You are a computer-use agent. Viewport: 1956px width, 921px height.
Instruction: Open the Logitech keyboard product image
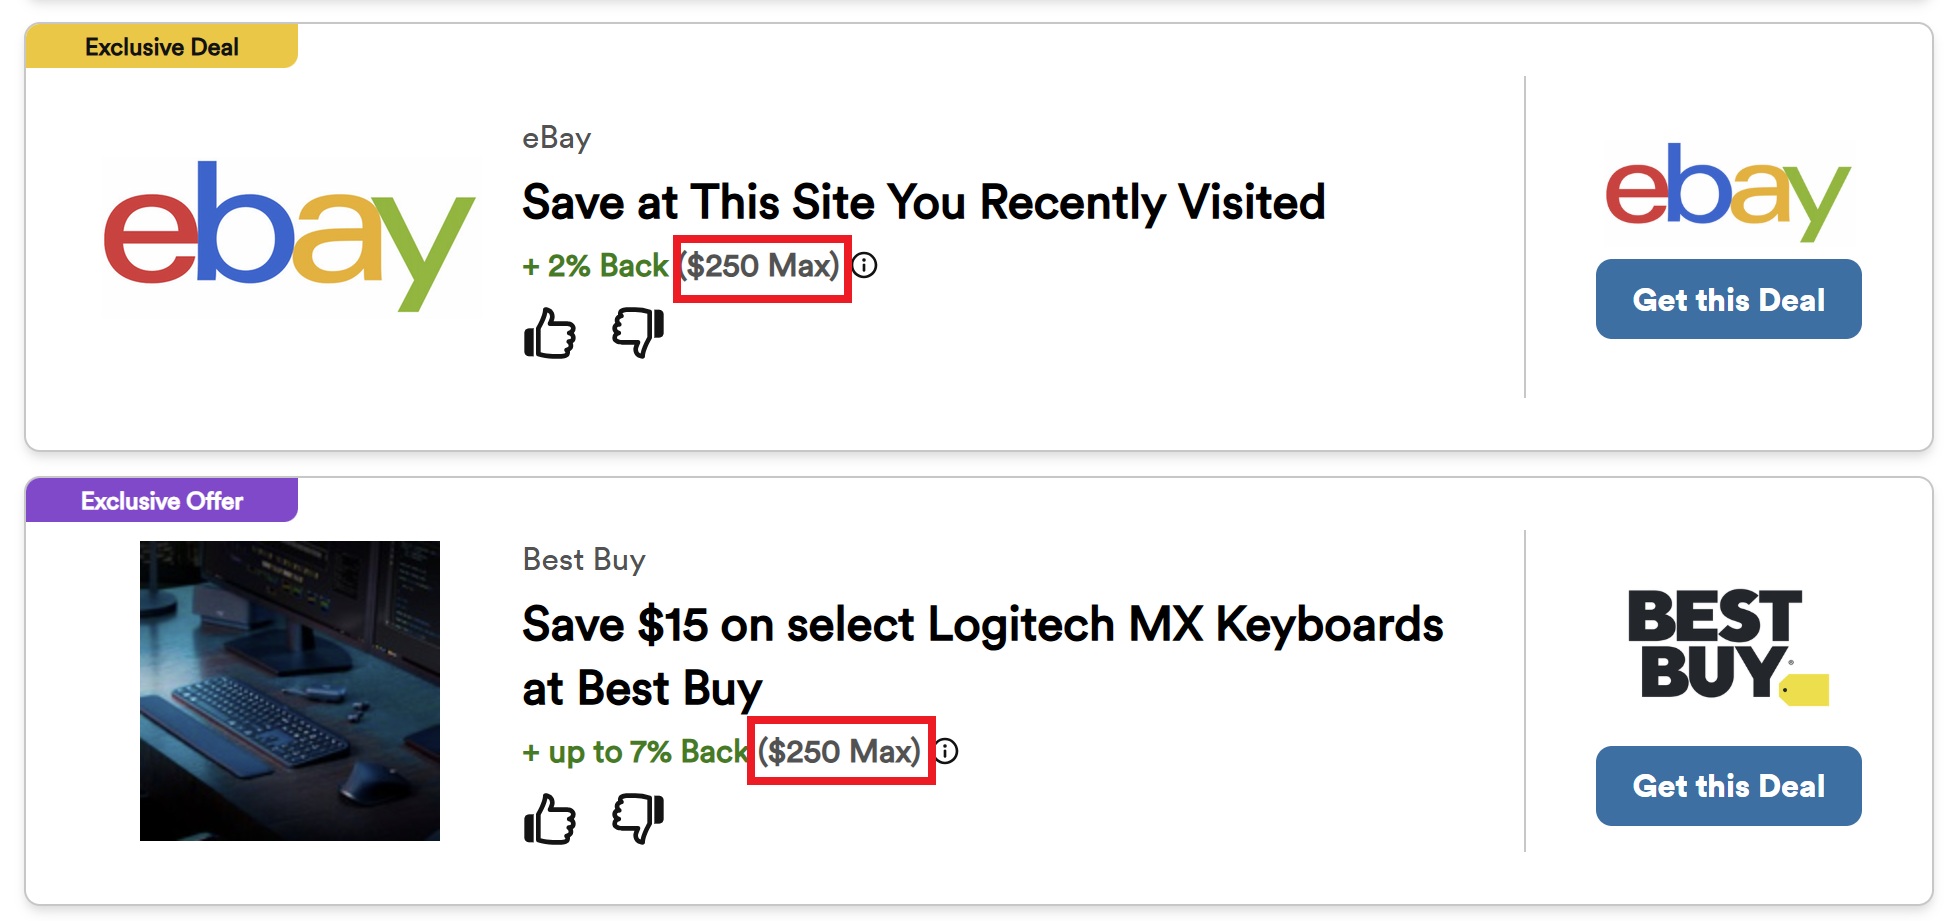click(290, 691)
